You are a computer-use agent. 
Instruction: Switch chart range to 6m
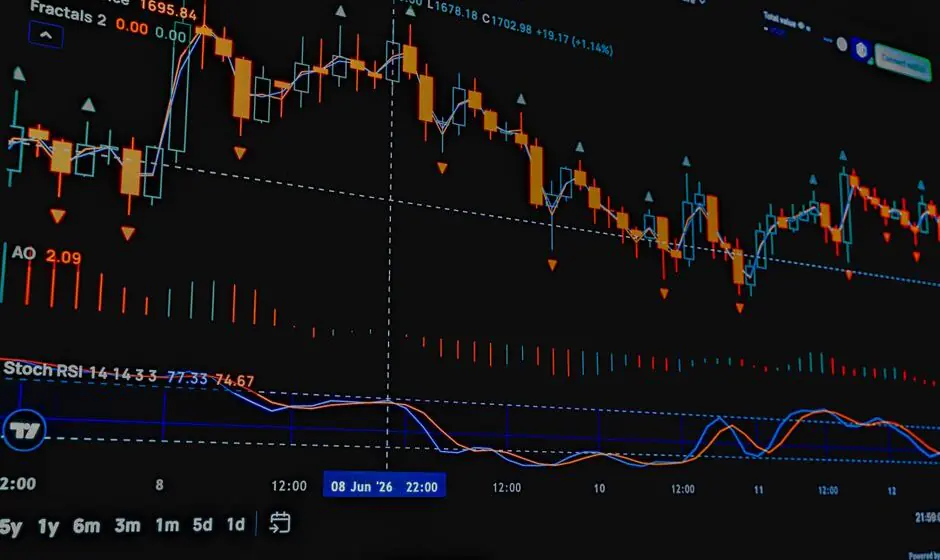[x=86, y=526]
